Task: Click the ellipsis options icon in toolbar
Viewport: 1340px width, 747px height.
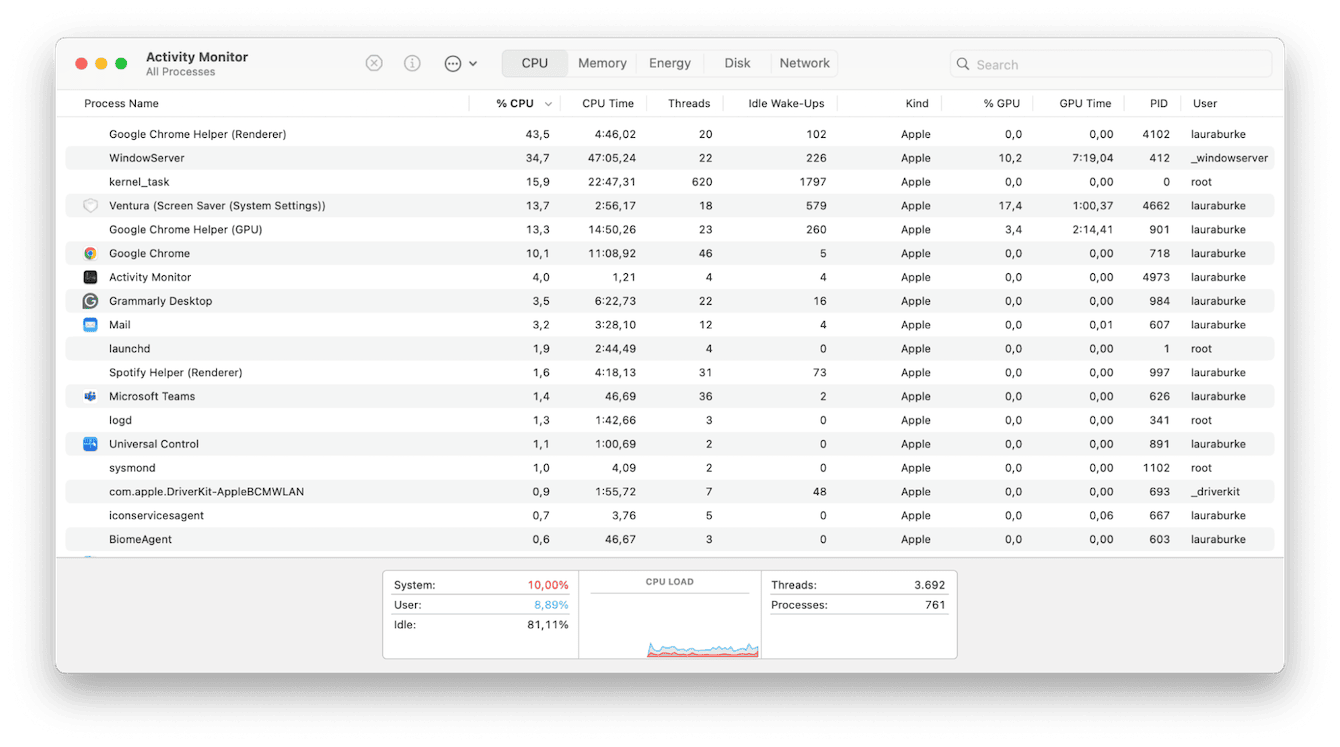Action: pos(454,62)
